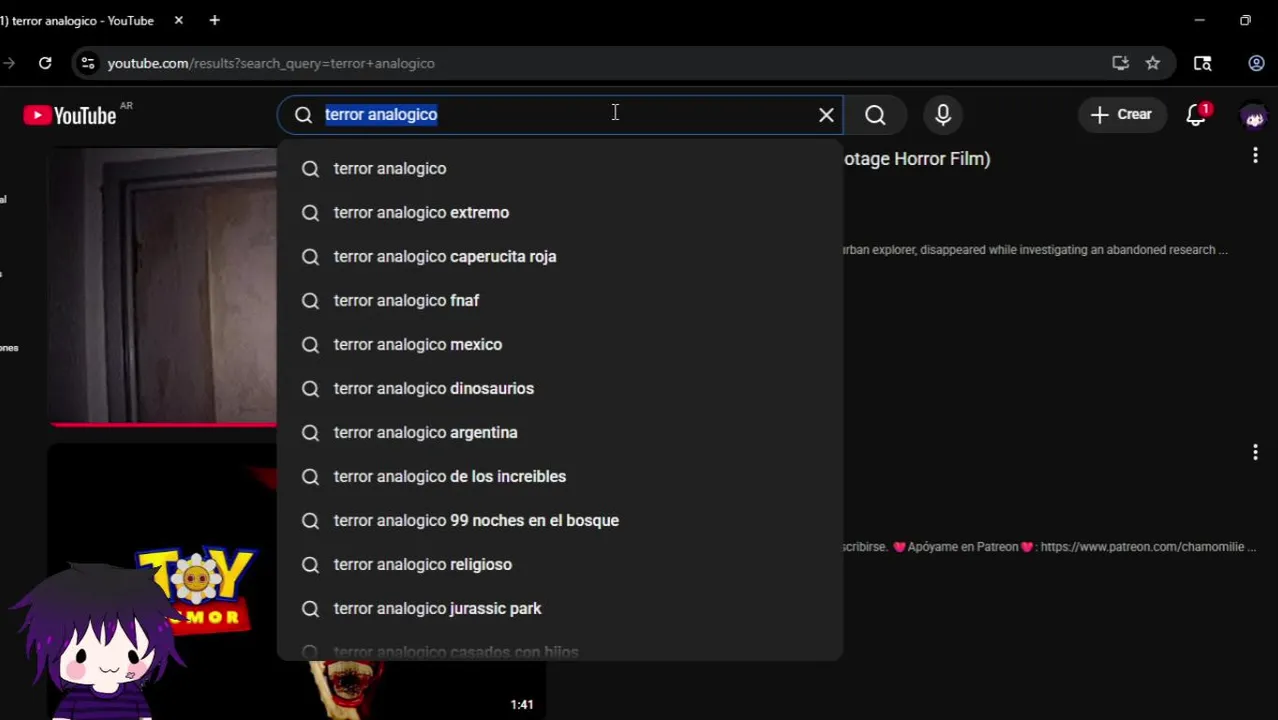Choose suggestion 'terror analogico de los increibles'

(560, 476)
